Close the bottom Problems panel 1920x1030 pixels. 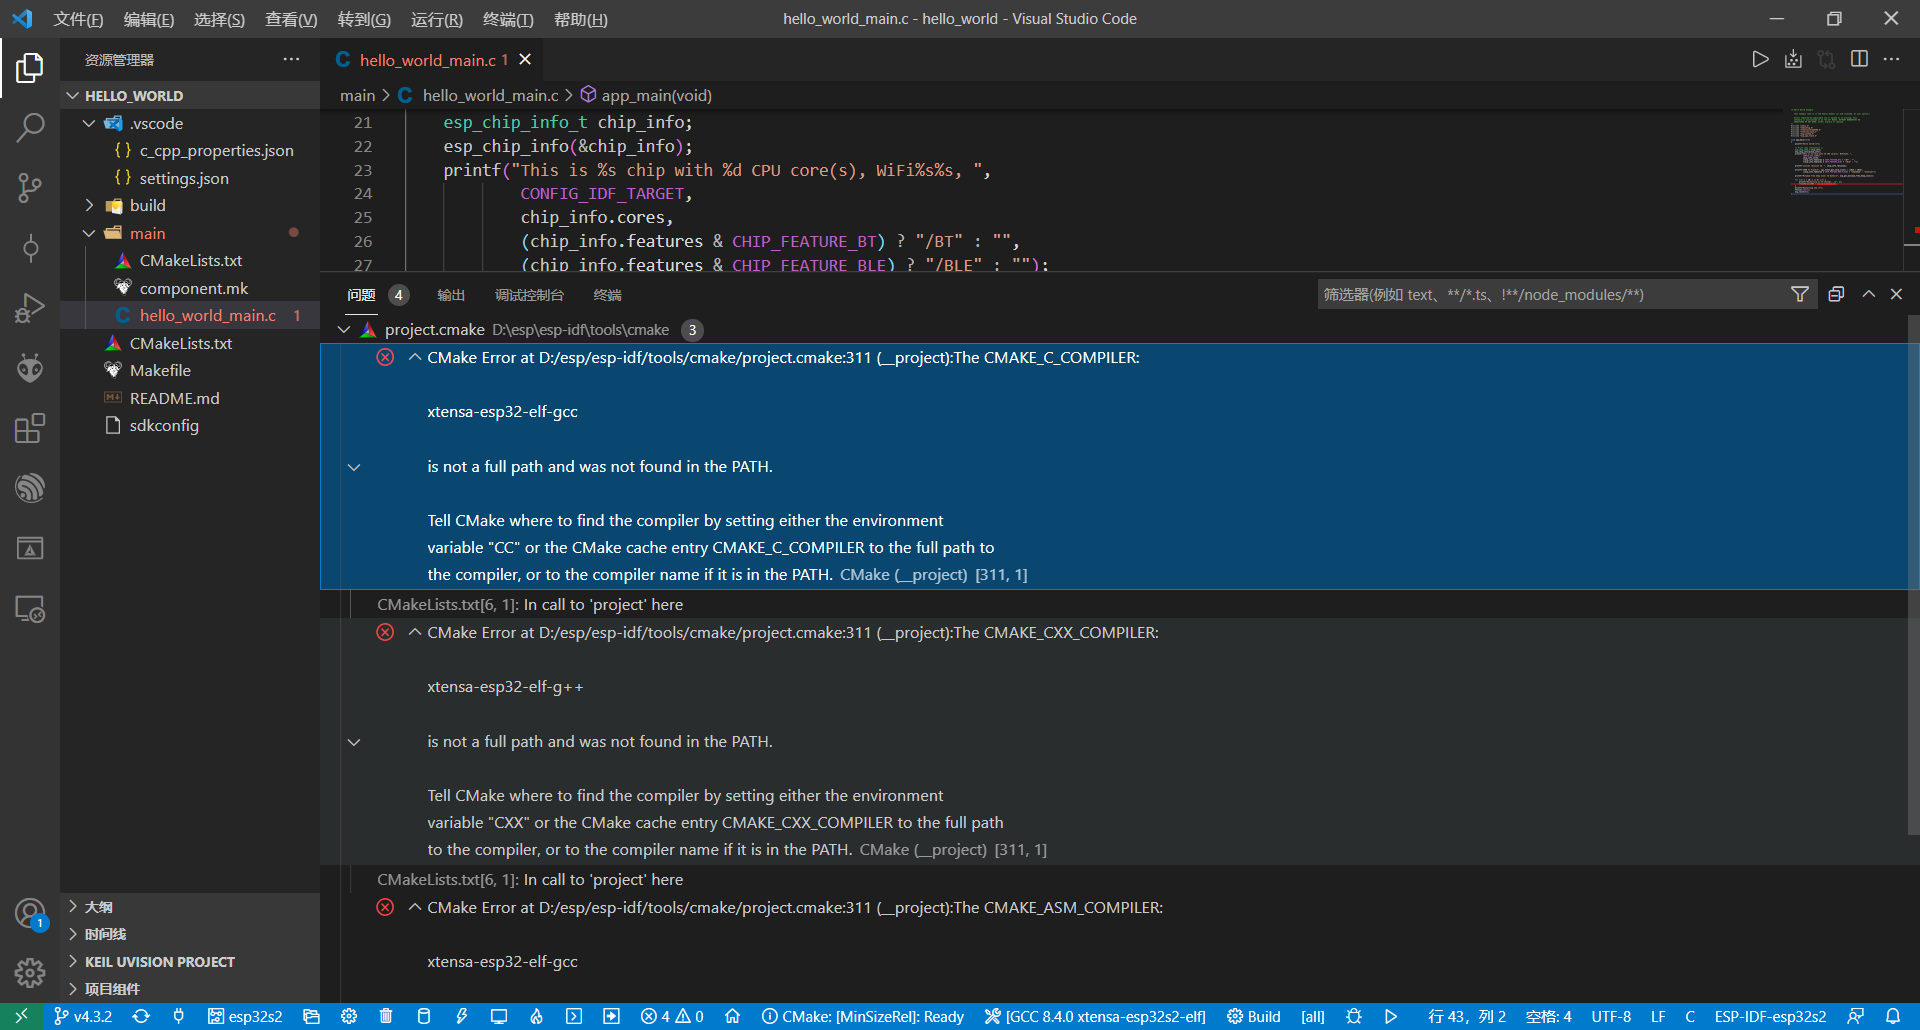tap(1896, 294)
